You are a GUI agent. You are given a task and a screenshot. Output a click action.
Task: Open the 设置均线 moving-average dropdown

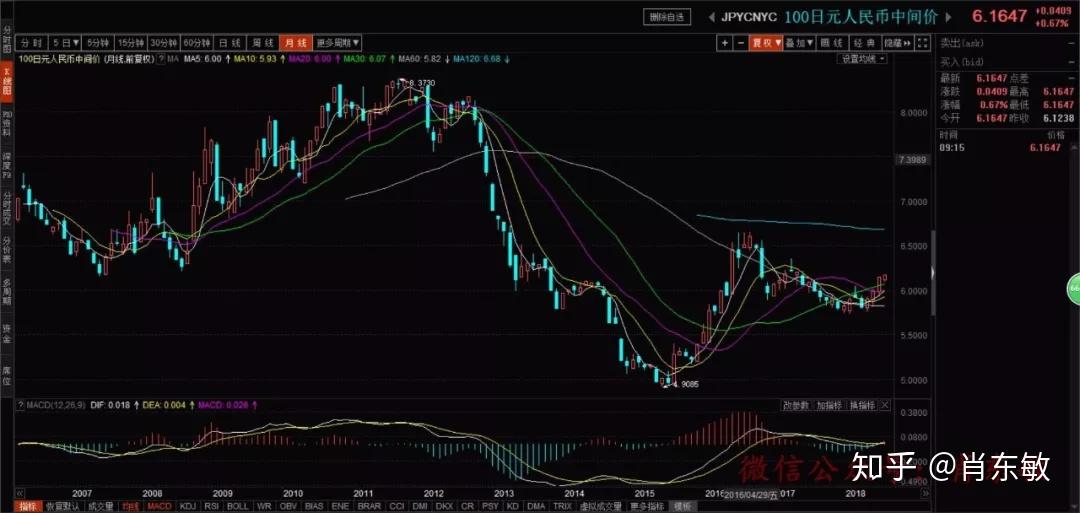862,59
